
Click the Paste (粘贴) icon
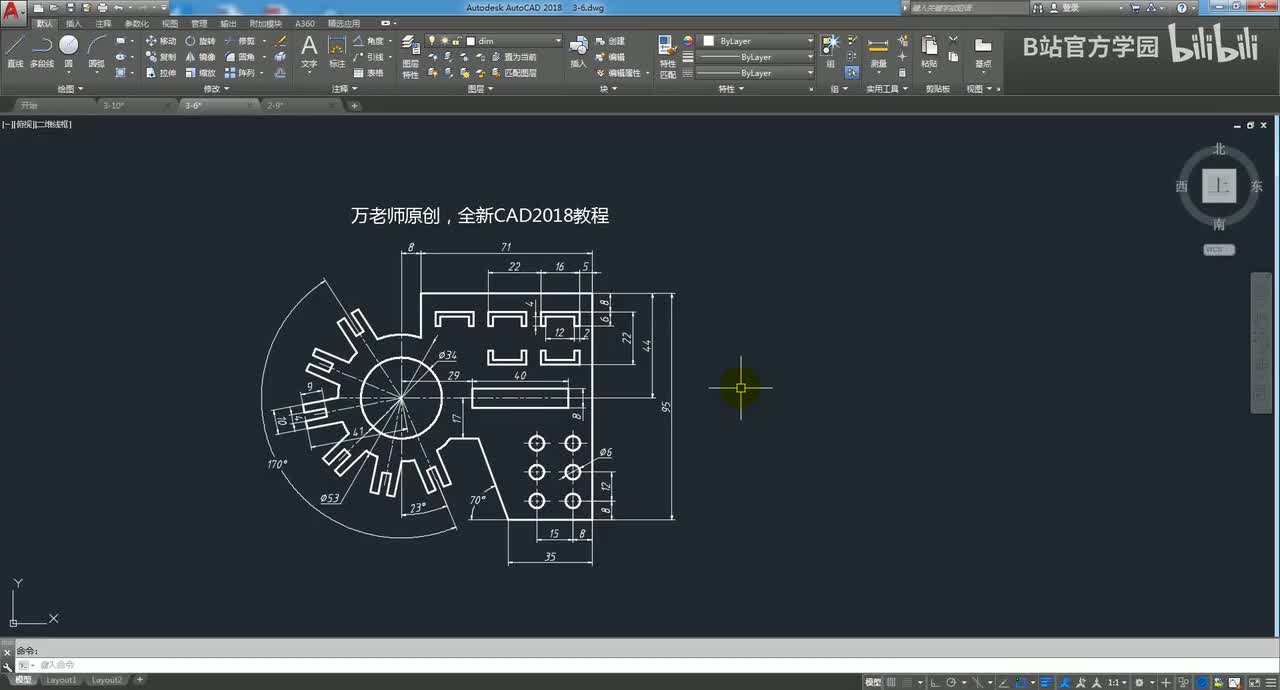pyautogui.click(x=929, y=51)
